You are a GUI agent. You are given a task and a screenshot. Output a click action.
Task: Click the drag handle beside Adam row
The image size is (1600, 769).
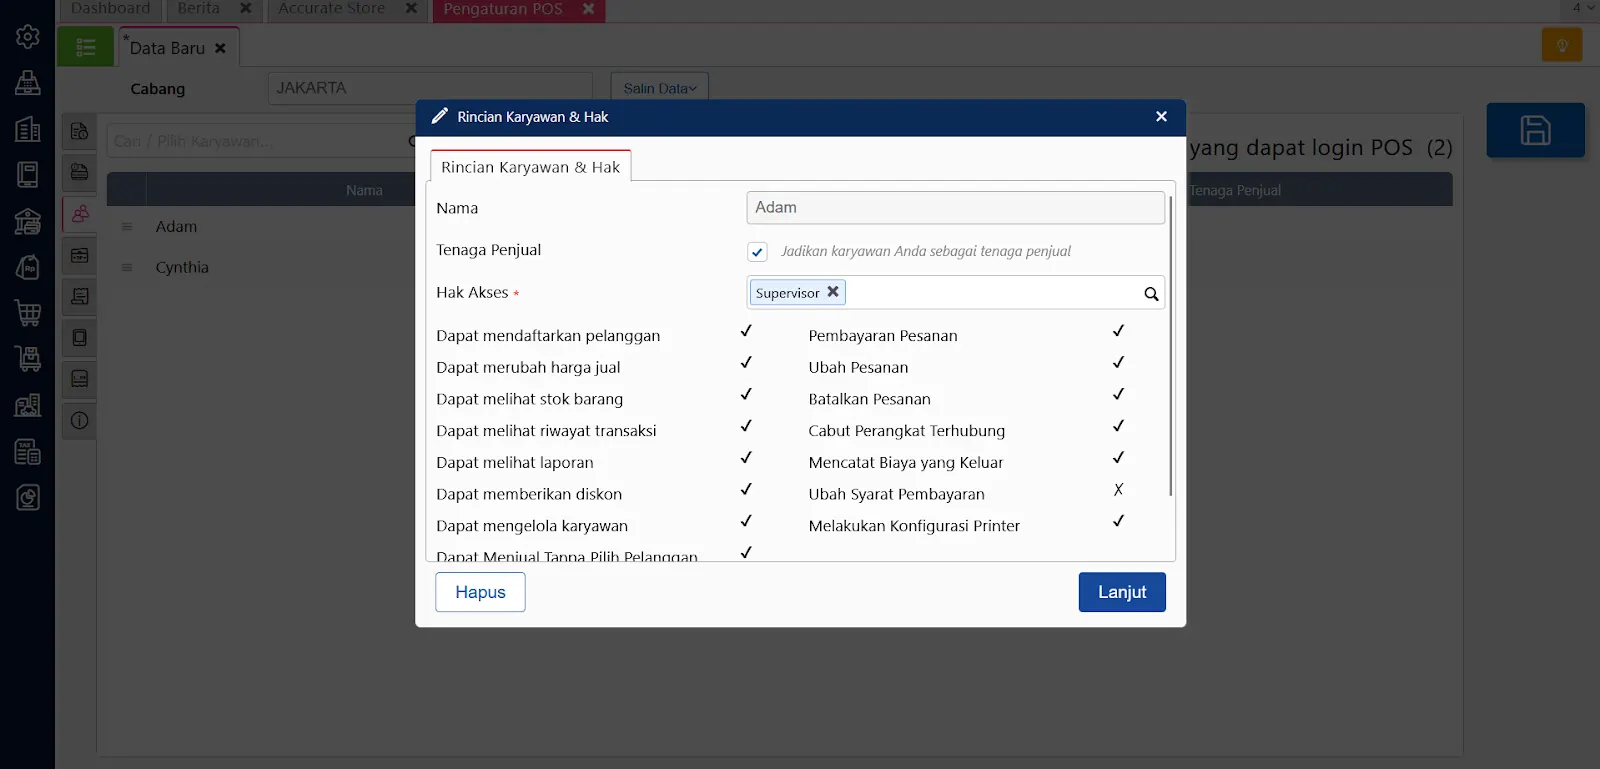tap(127, 227)
